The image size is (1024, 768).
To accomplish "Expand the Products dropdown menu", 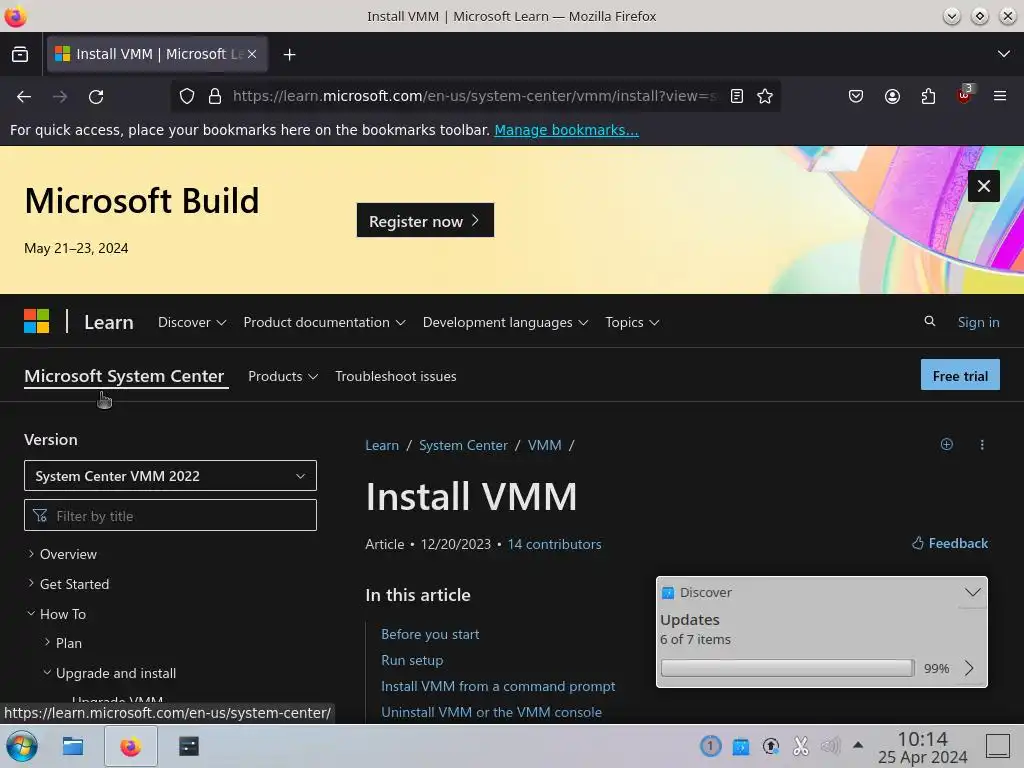I will [x=283, y=376].
